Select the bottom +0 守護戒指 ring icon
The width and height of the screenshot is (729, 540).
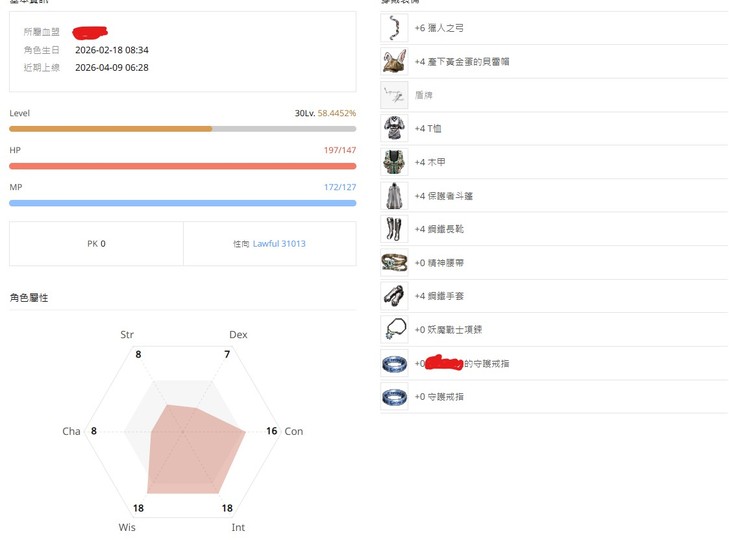(x=394, y=397)
